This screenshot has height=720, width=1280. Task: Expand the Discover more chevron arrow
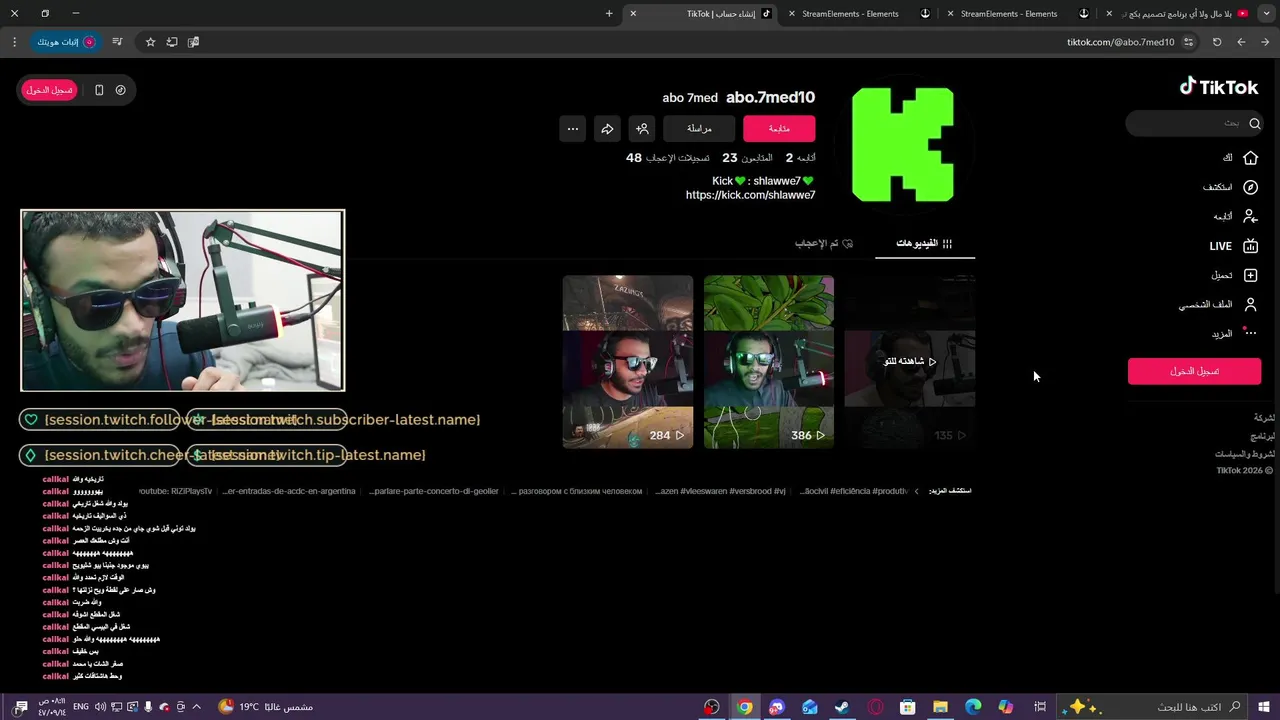[916, 491]
